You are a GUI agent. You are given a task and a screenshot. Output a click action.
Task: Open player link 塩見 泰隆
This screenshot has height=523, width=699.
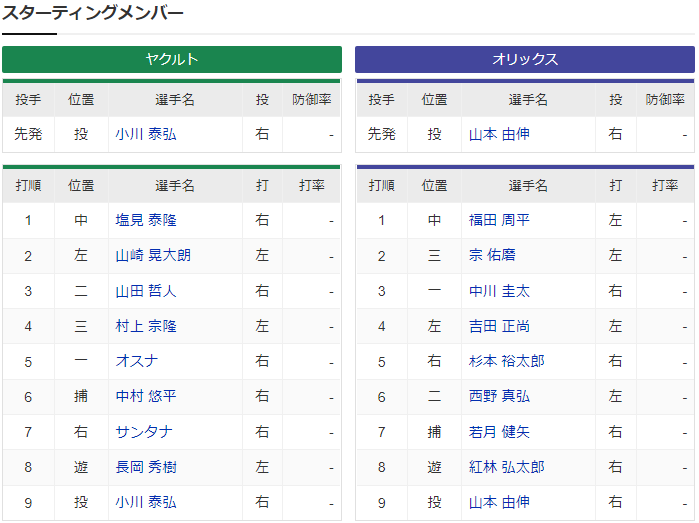146,220
